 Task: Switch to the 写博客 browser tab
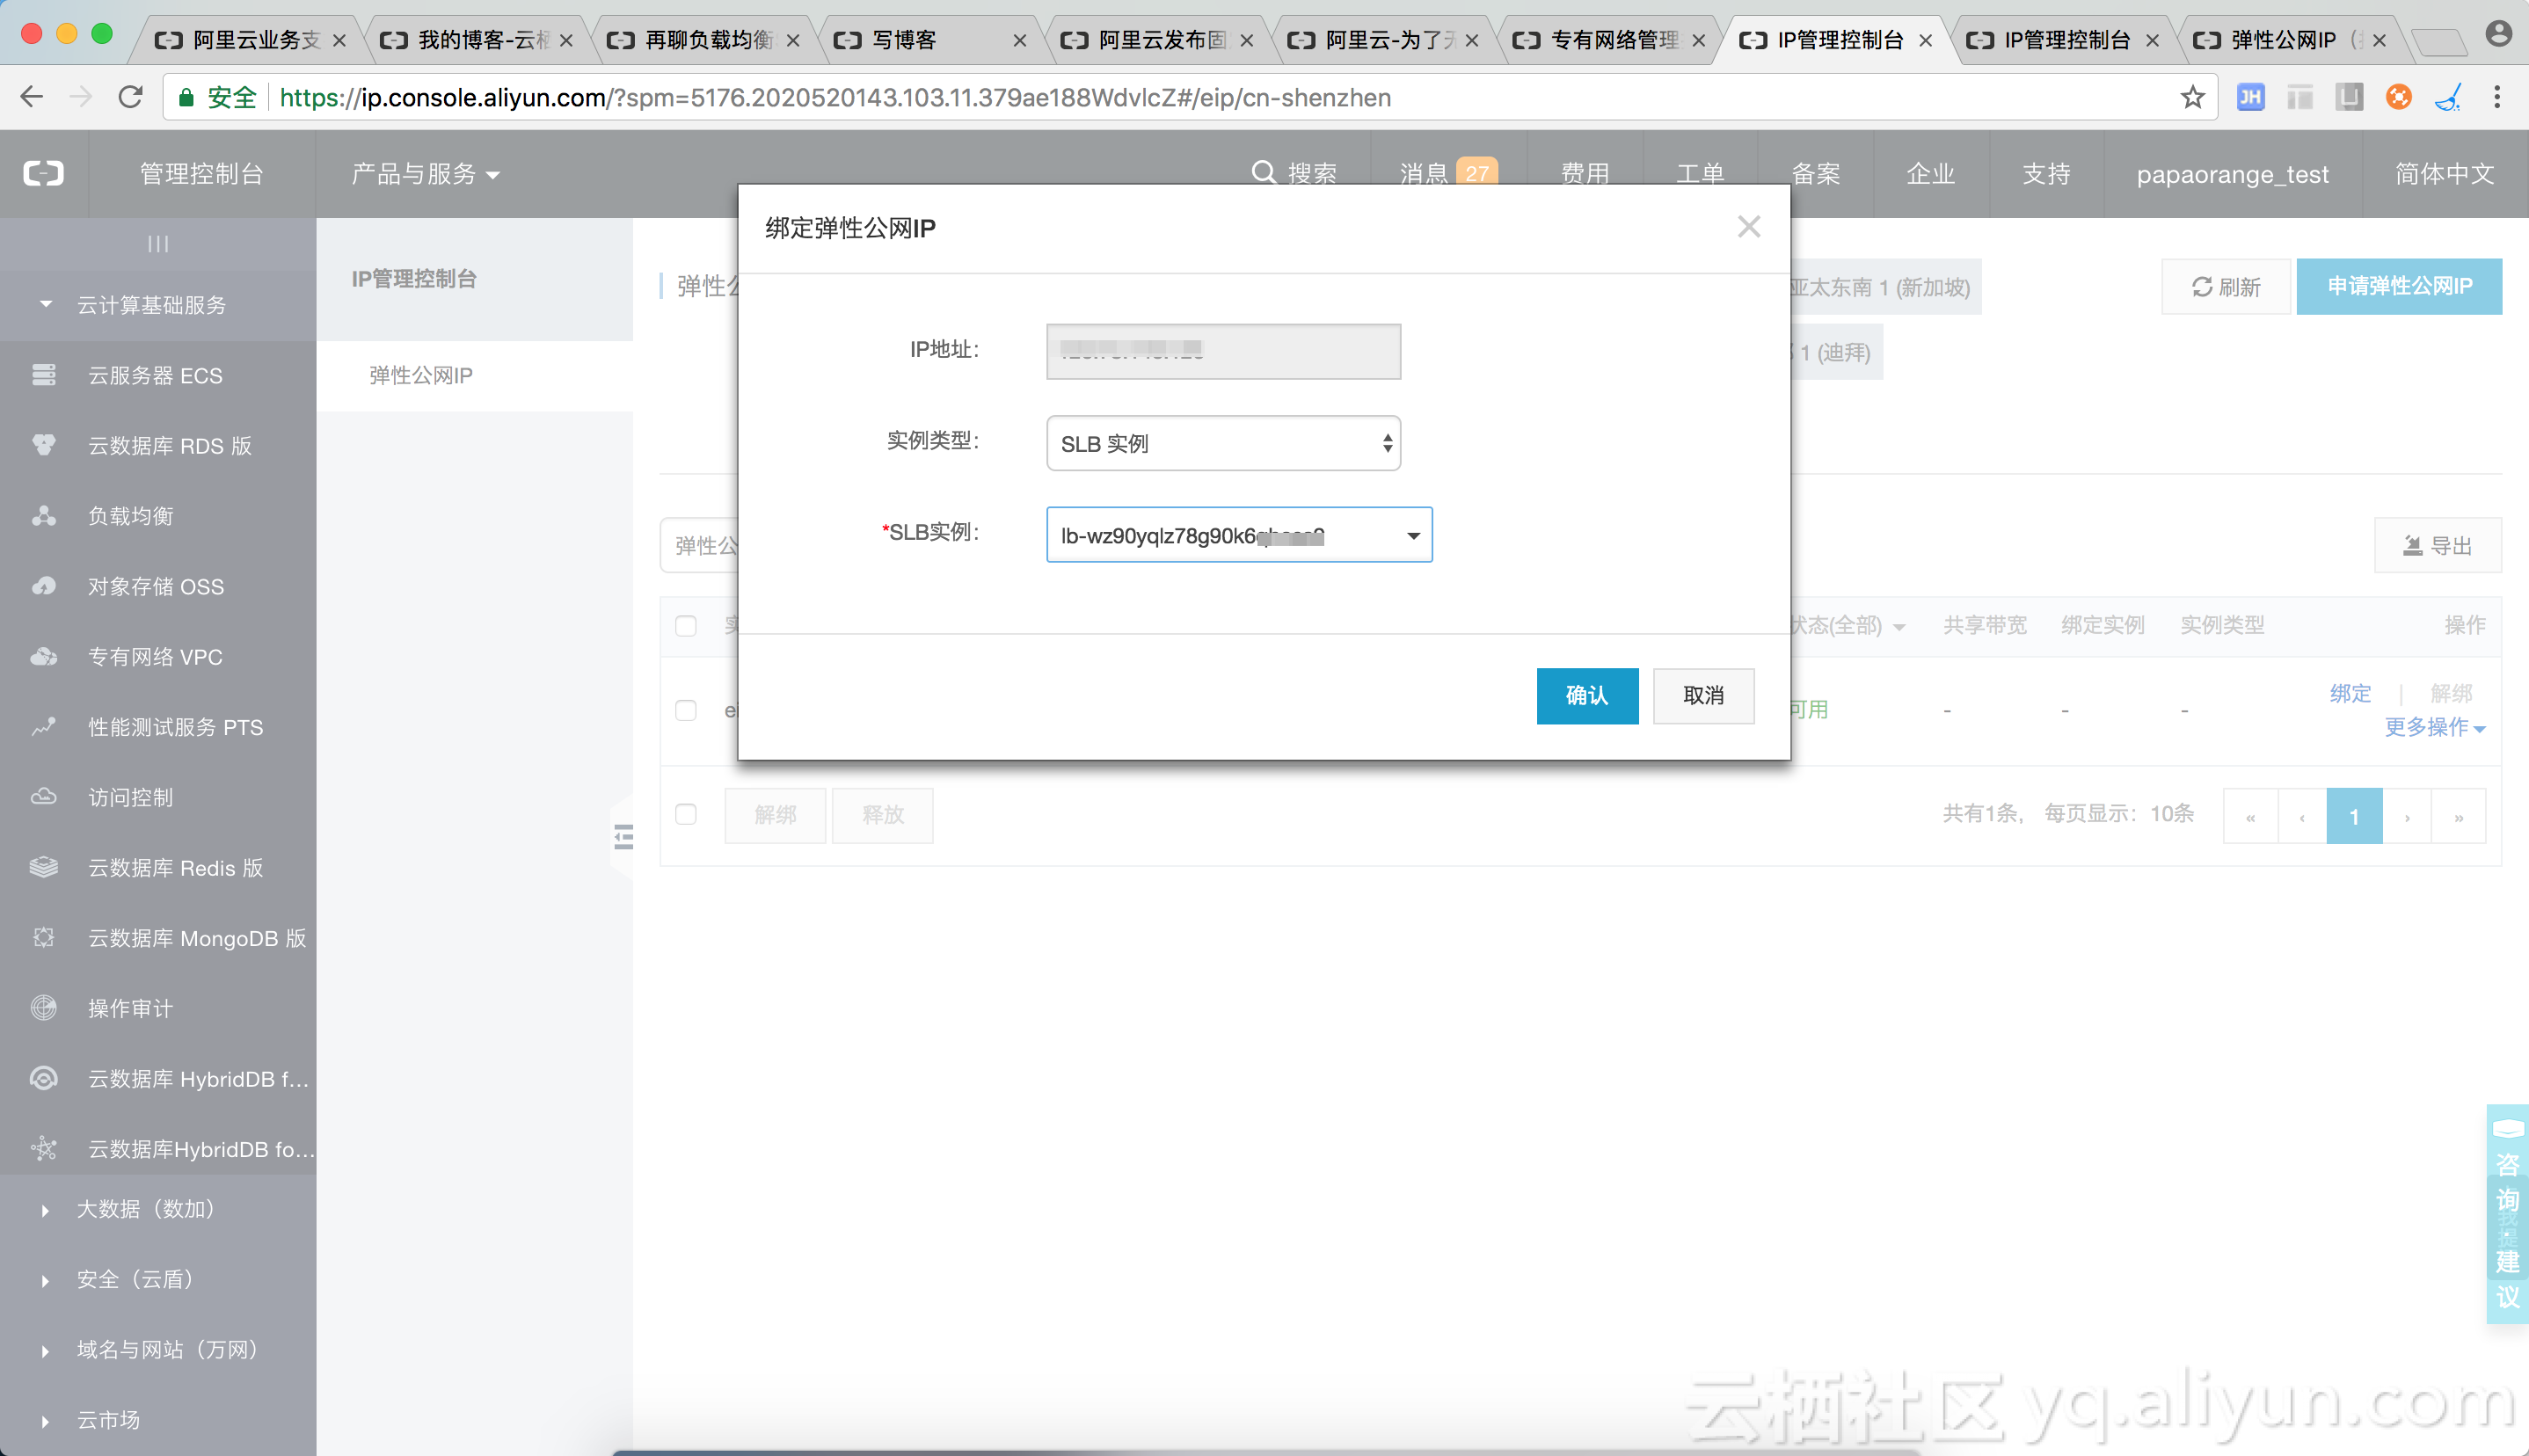(x=932, y=40)
